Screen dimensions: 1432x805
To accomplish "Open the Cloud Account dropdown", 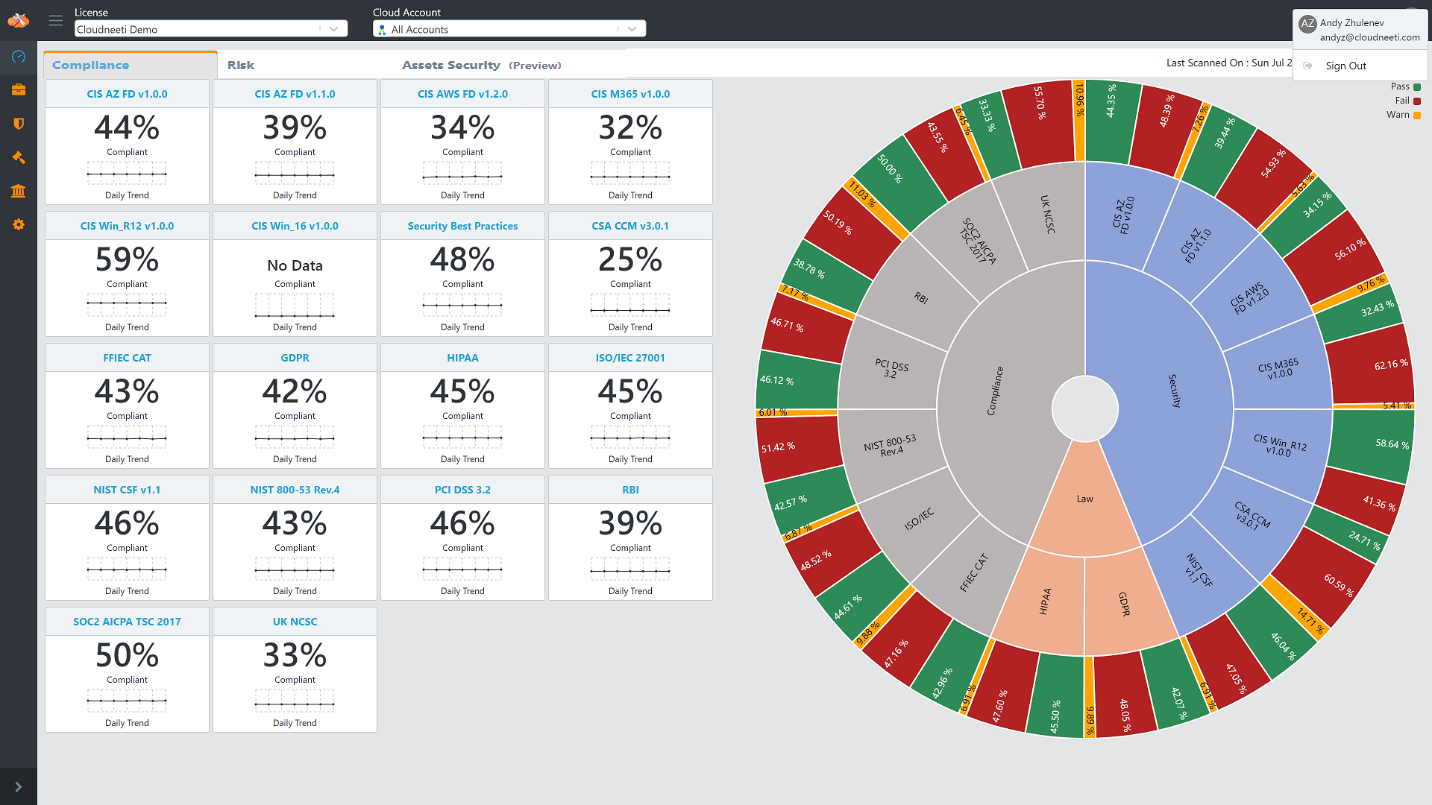I will pyautogui.click(x=509, y=29).
